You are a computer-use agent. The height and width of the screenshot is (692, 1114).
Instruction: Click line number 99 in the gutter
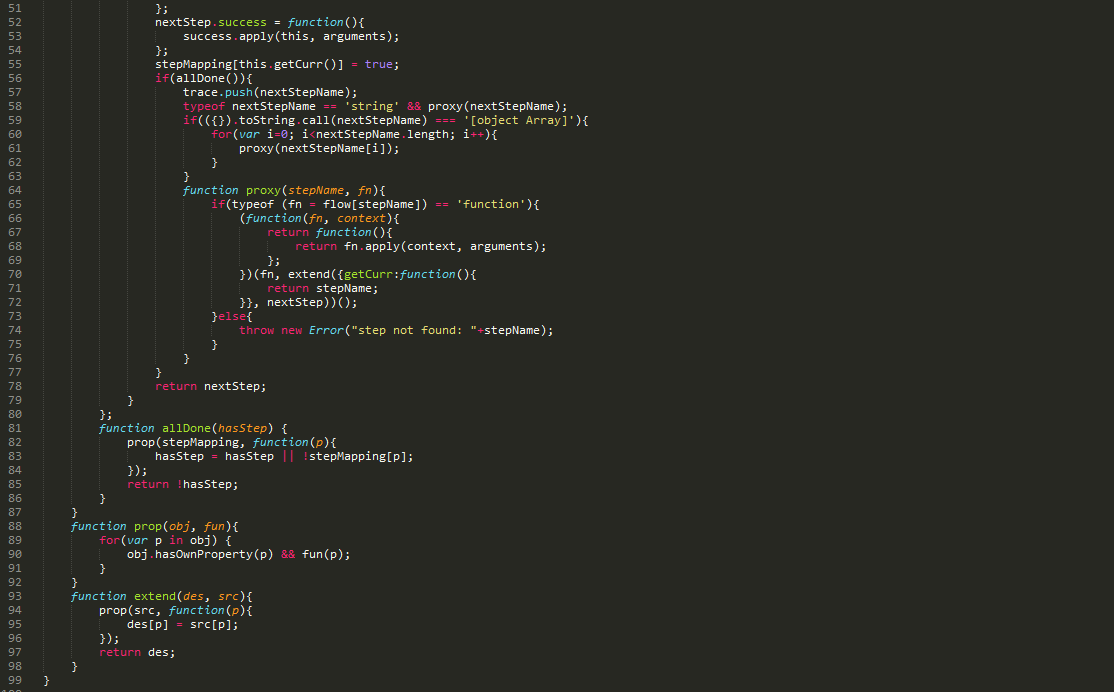[14, 680]
